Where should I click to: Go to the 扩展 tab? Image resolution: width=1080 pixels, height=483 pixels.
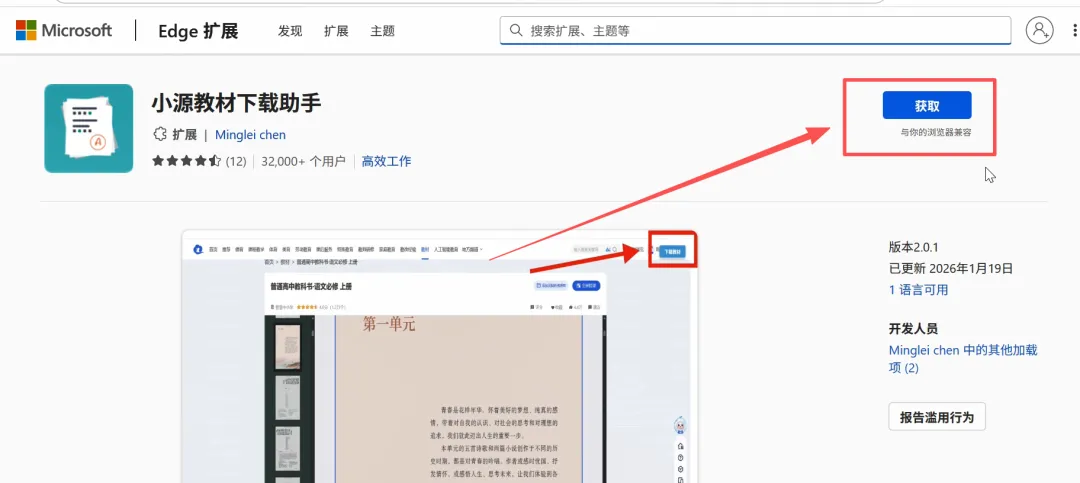pos(336,31)
